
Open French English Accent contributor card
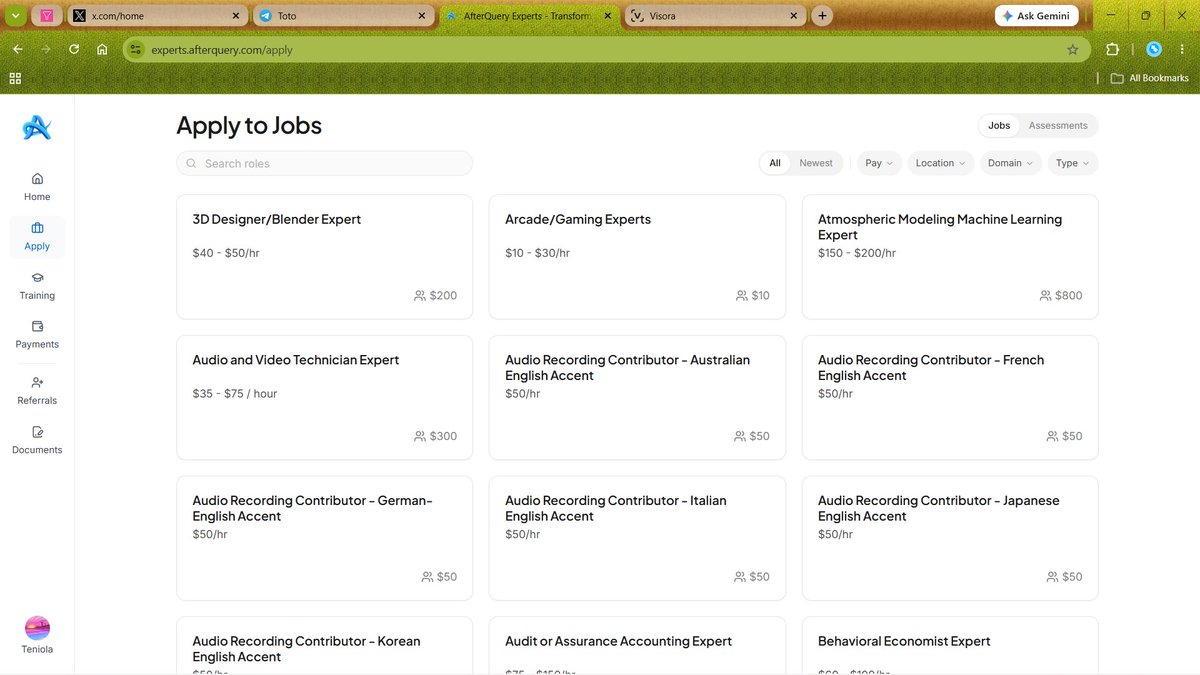click(x=950, y=397)
